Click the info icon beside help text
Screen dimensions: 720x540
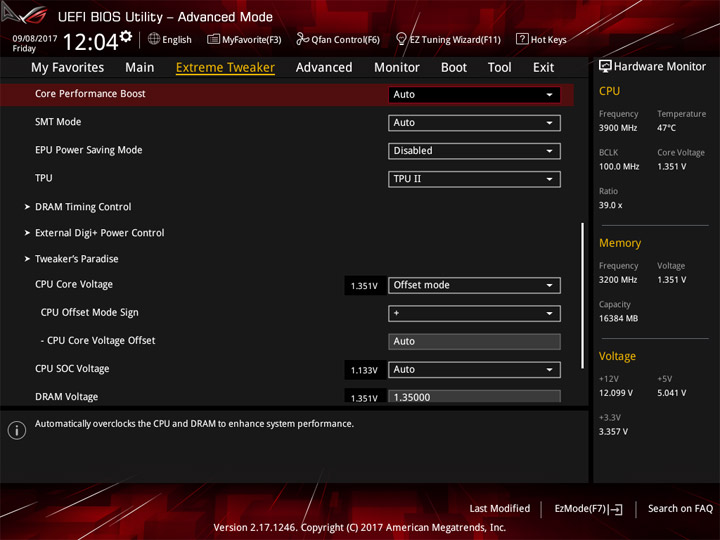(x=17, y=430)
